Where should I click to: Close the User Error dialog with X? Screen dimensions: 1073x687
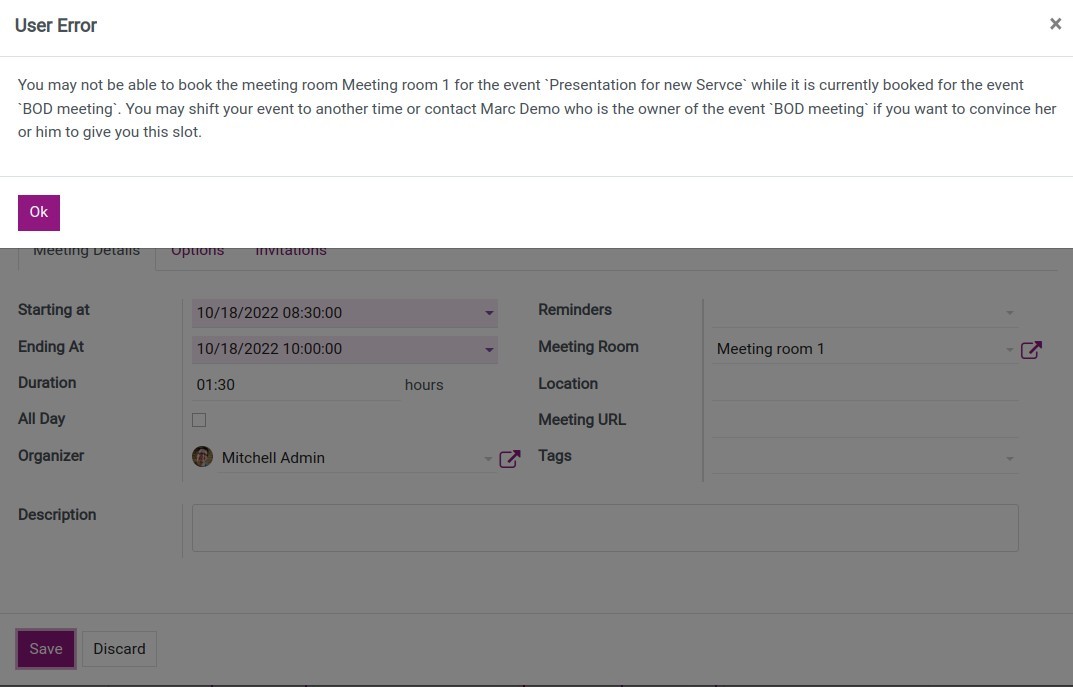(x=1055, y=24)
